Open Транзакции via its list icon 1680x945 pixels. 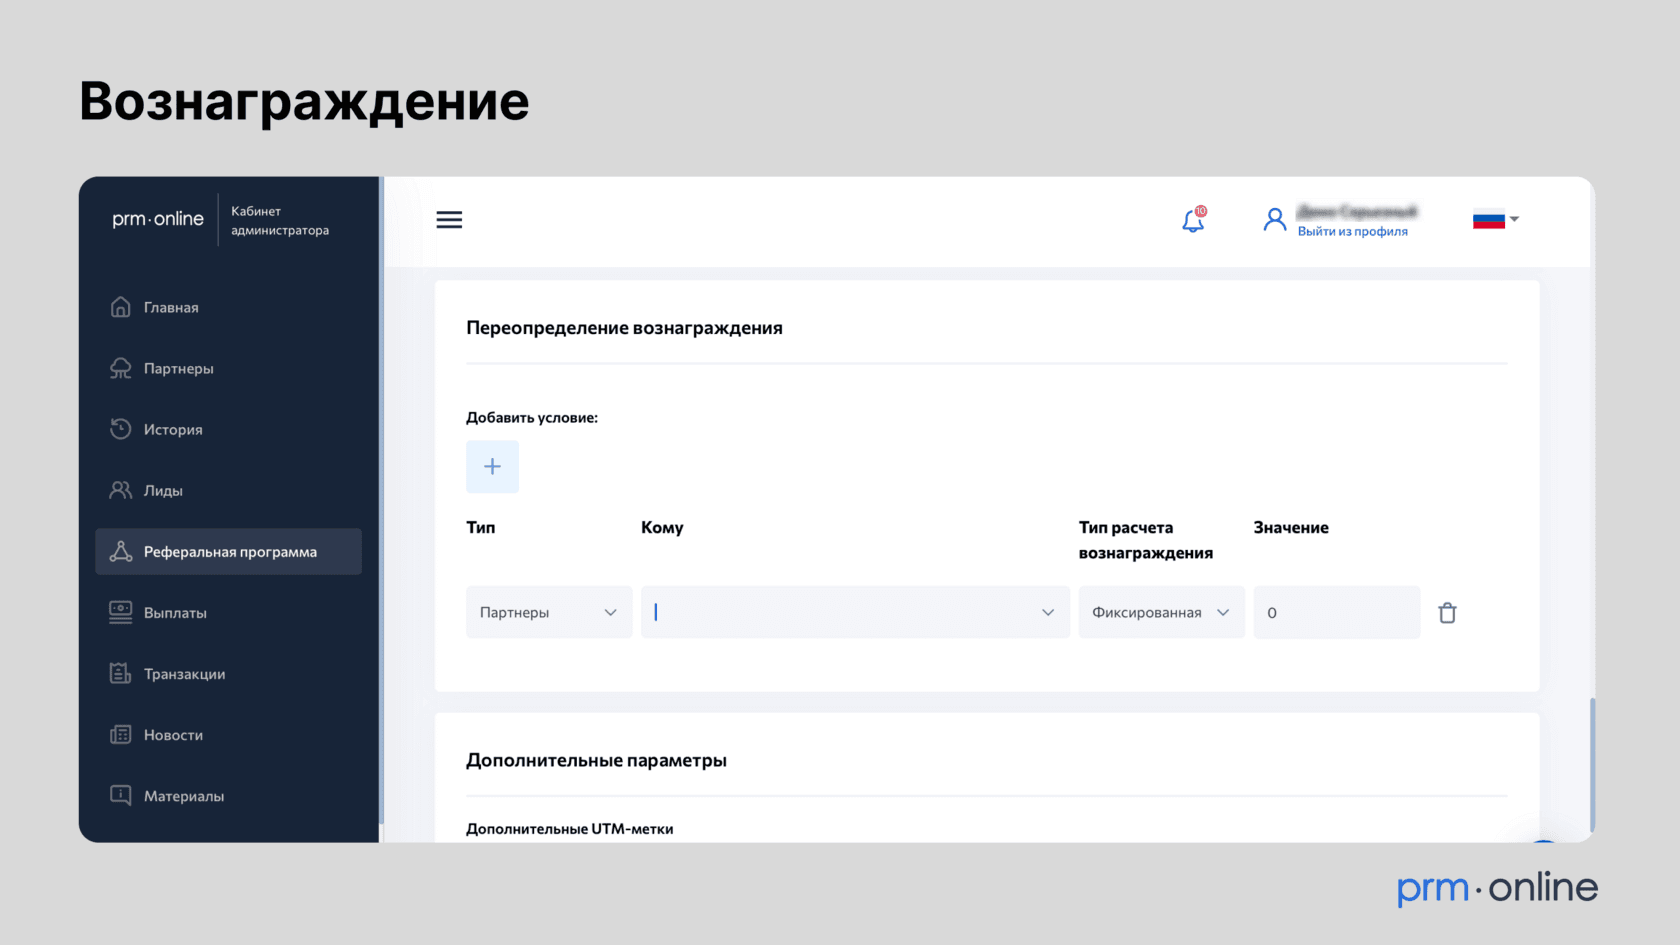click(120, 673)
